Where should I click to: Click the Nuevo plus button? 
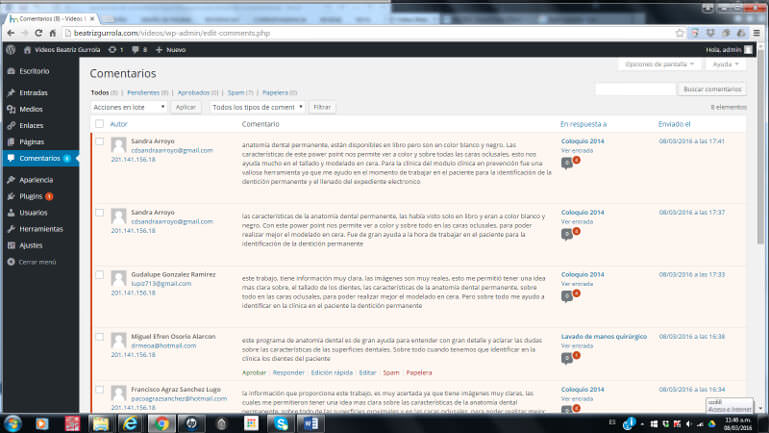pos(170,50)
